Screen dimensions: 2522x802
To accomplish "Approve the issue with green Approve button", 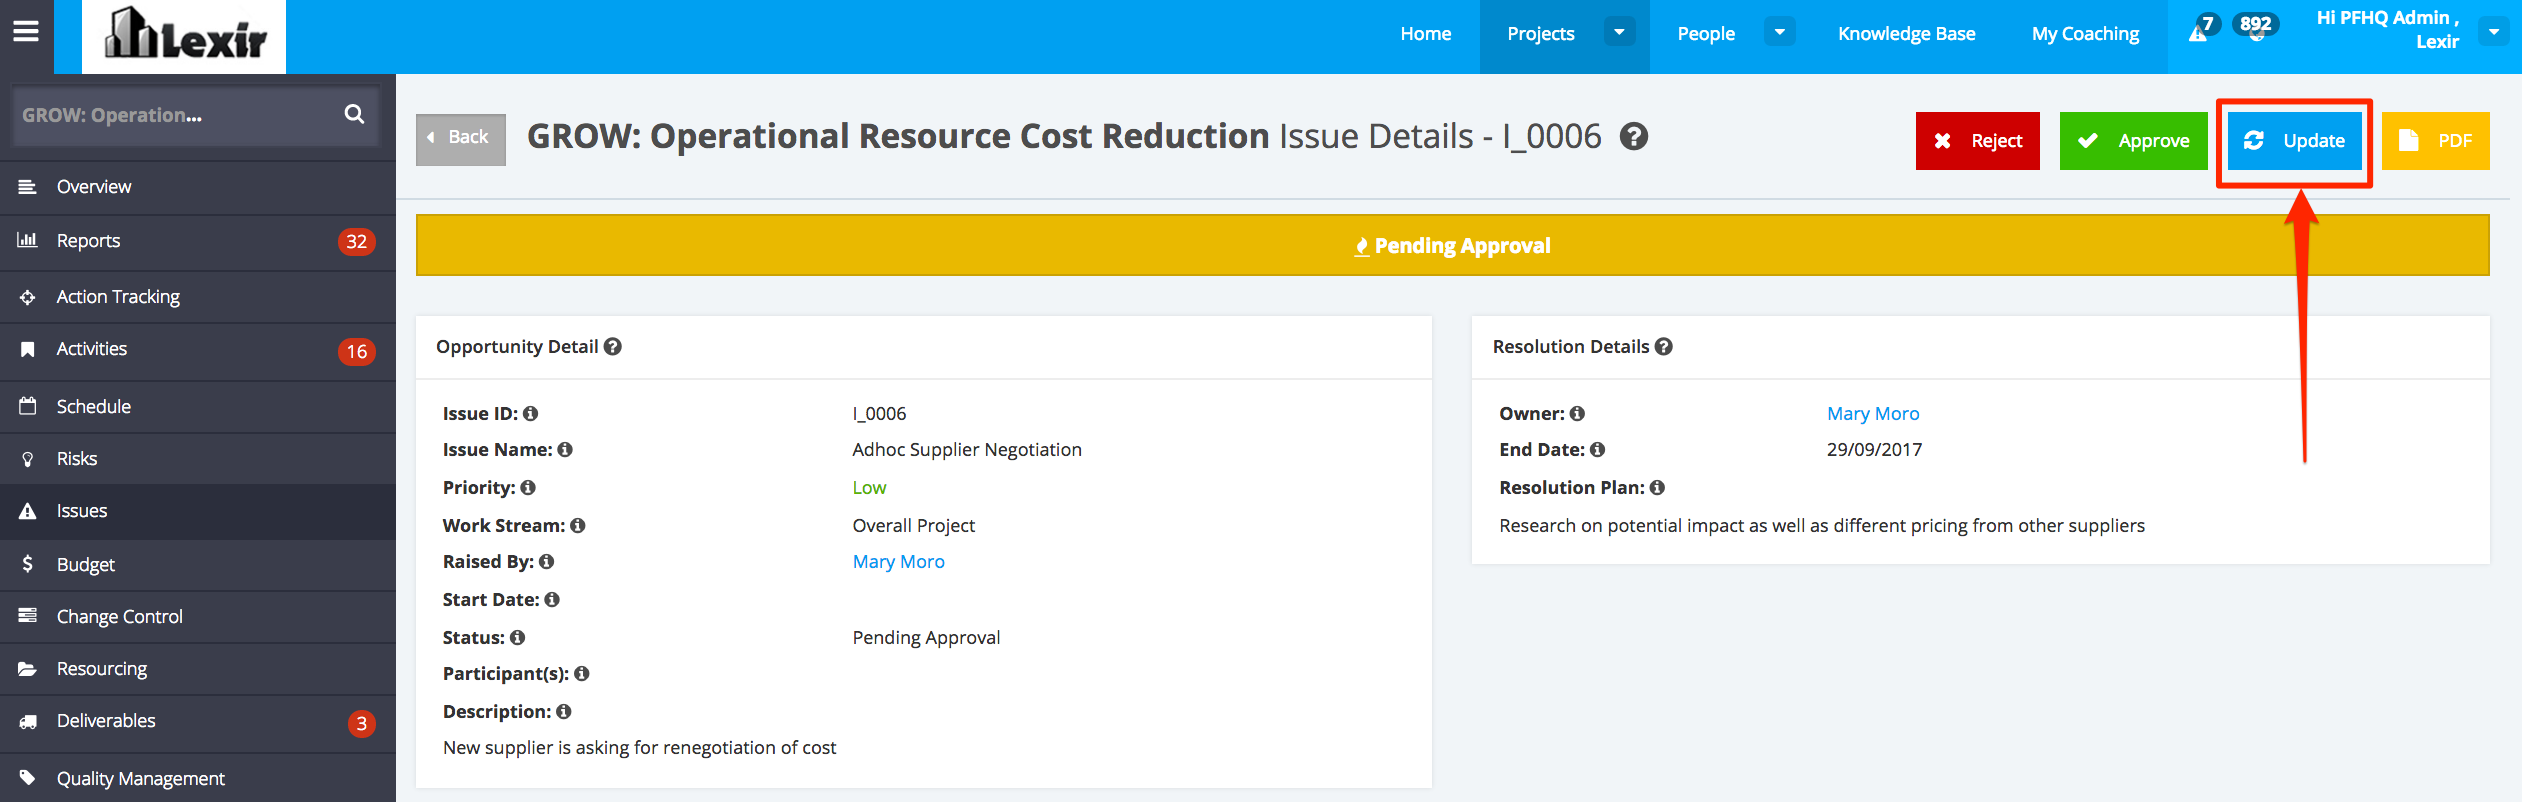I will [x=2133, y=141].
